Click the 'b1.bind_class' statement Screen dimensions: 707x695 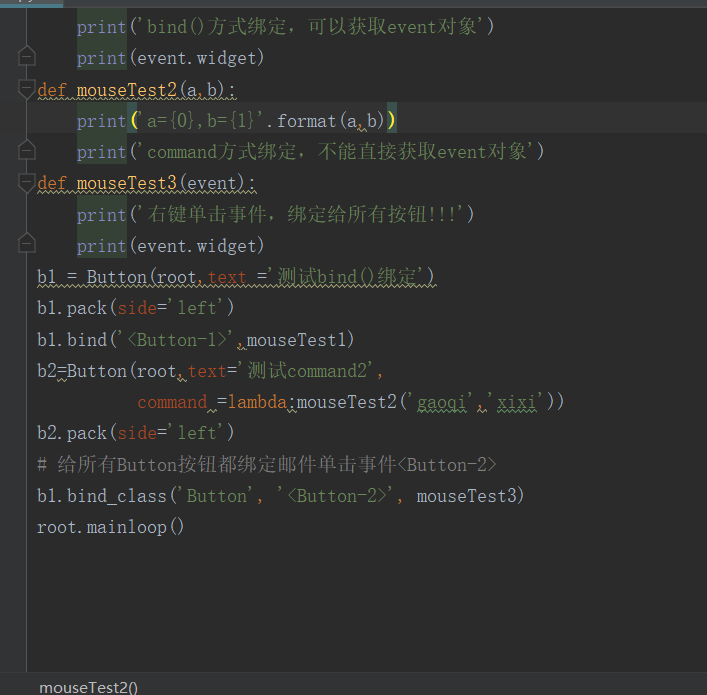[280, 496]
